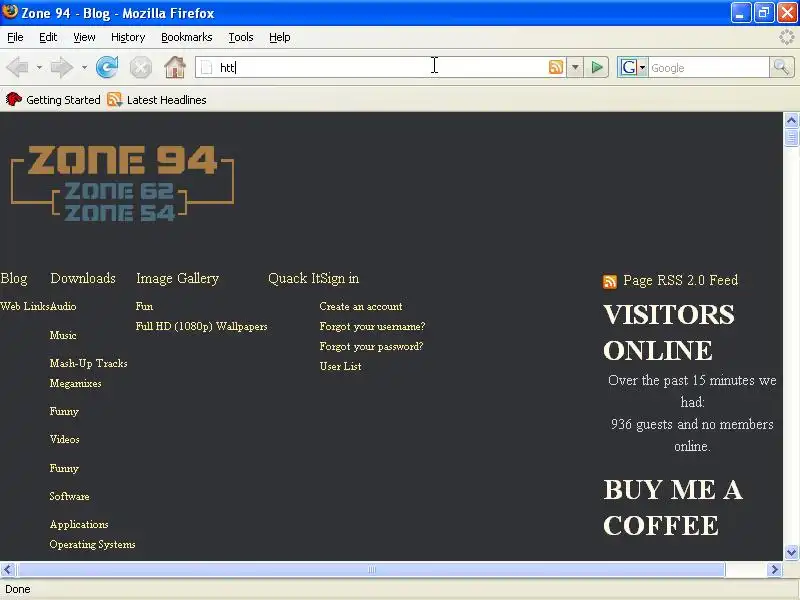Click the activity throbber icon
Image resolution: width=800 pixels, height=600 pixels.
[786, 37]
